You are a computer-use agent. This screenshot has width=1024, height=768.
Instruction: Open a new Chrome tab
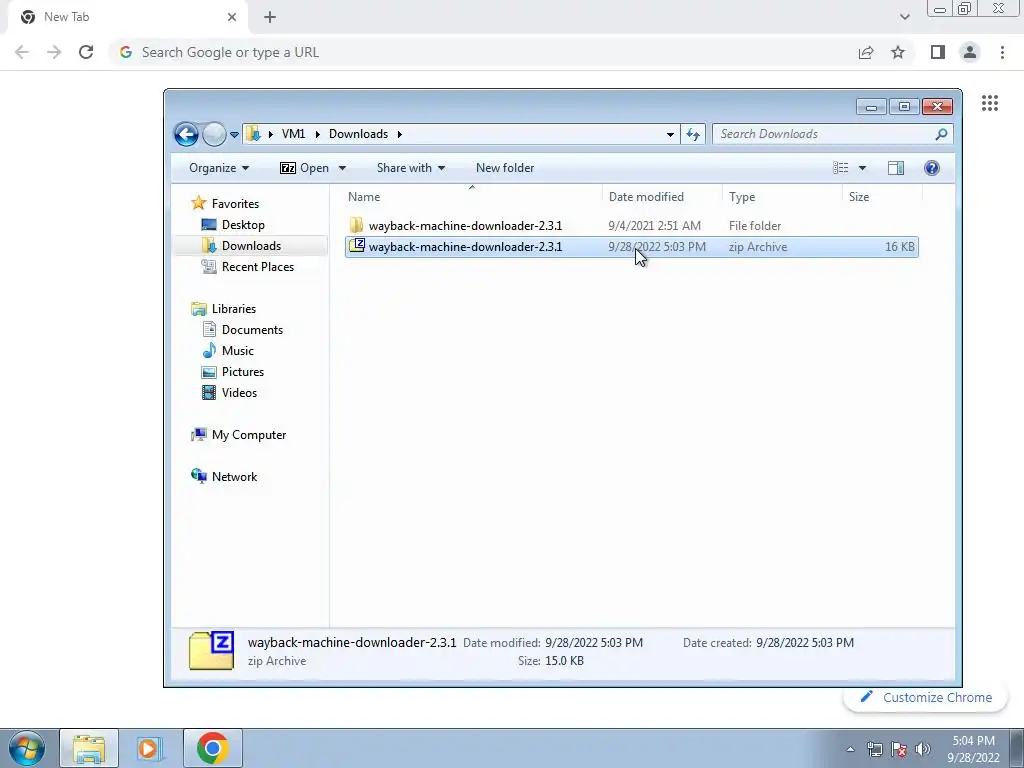[270, 17]
